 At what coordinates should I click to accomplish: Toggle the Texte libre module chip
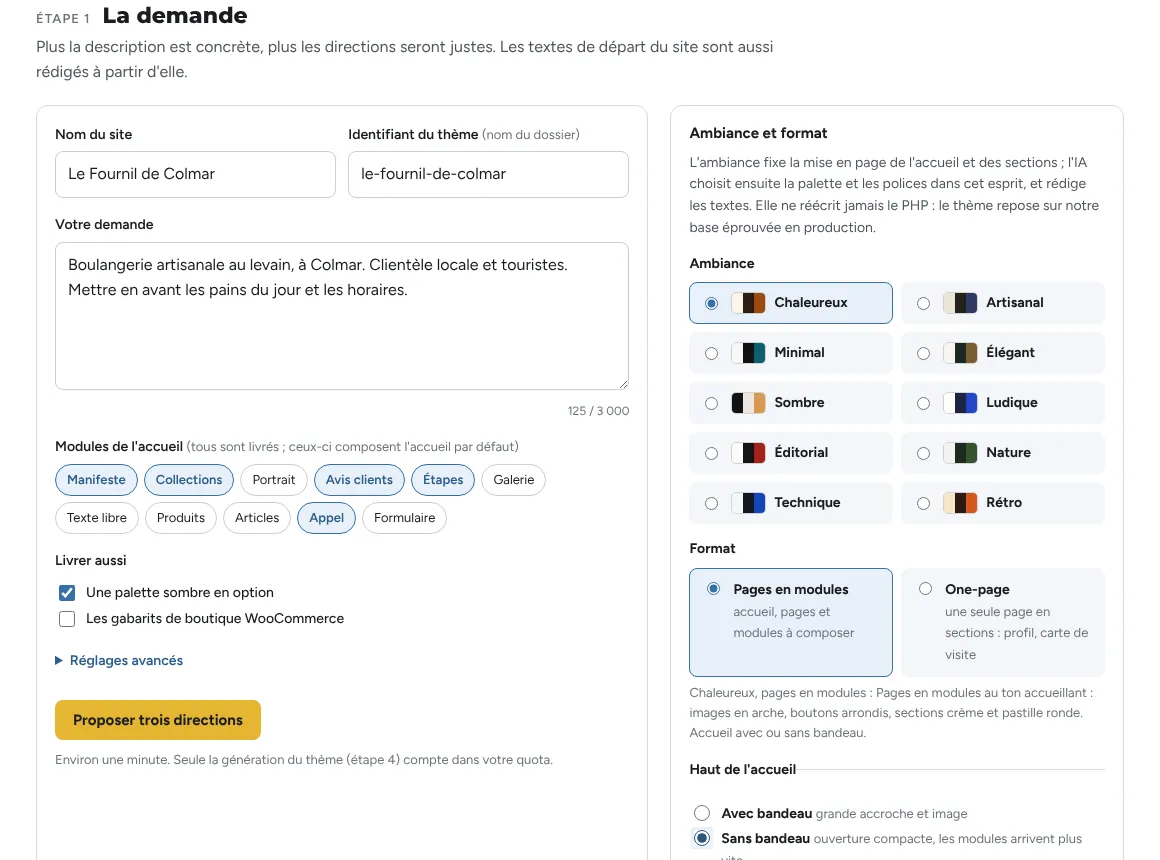[97, 517]
